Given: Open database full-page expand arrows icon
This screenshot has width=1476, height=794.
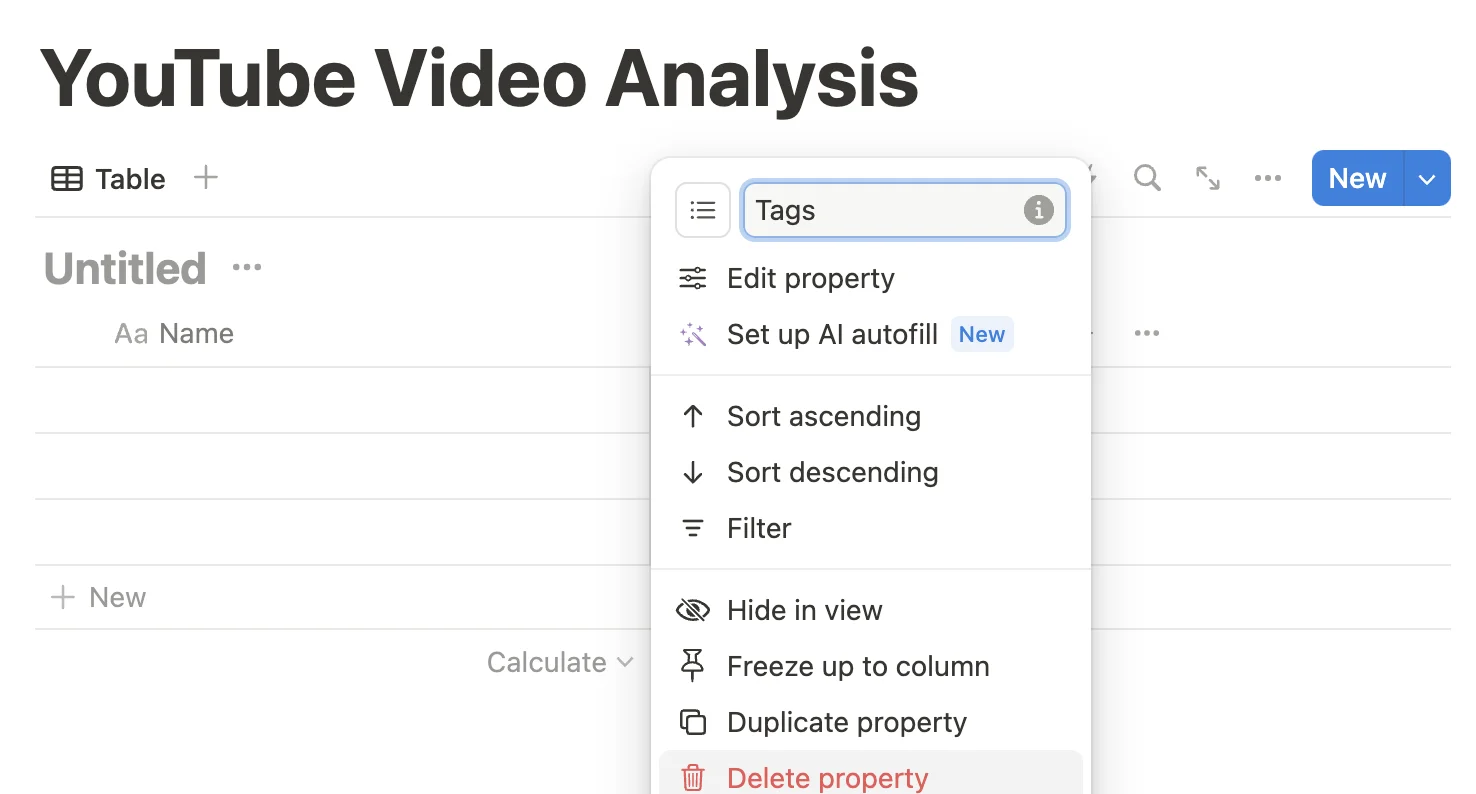Looking at the screenshot, I should pyautogui.click(x=1208, y=178).
